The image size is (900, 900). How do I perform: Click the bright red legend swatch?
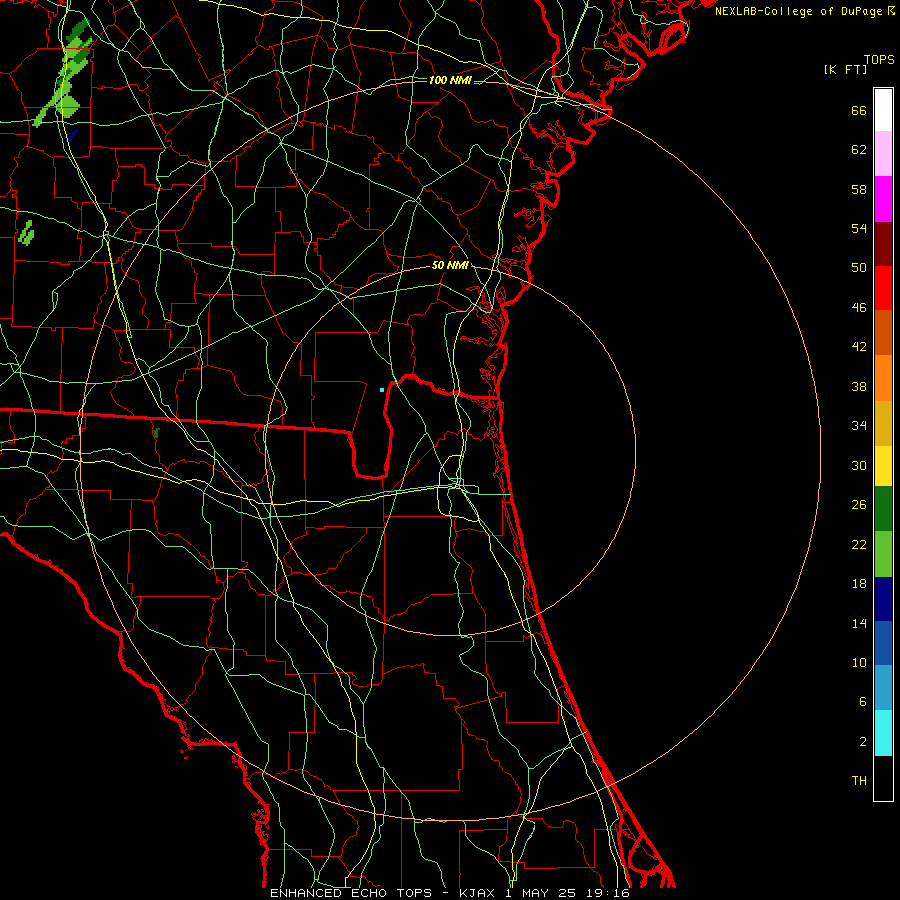(x=883, y=288)
